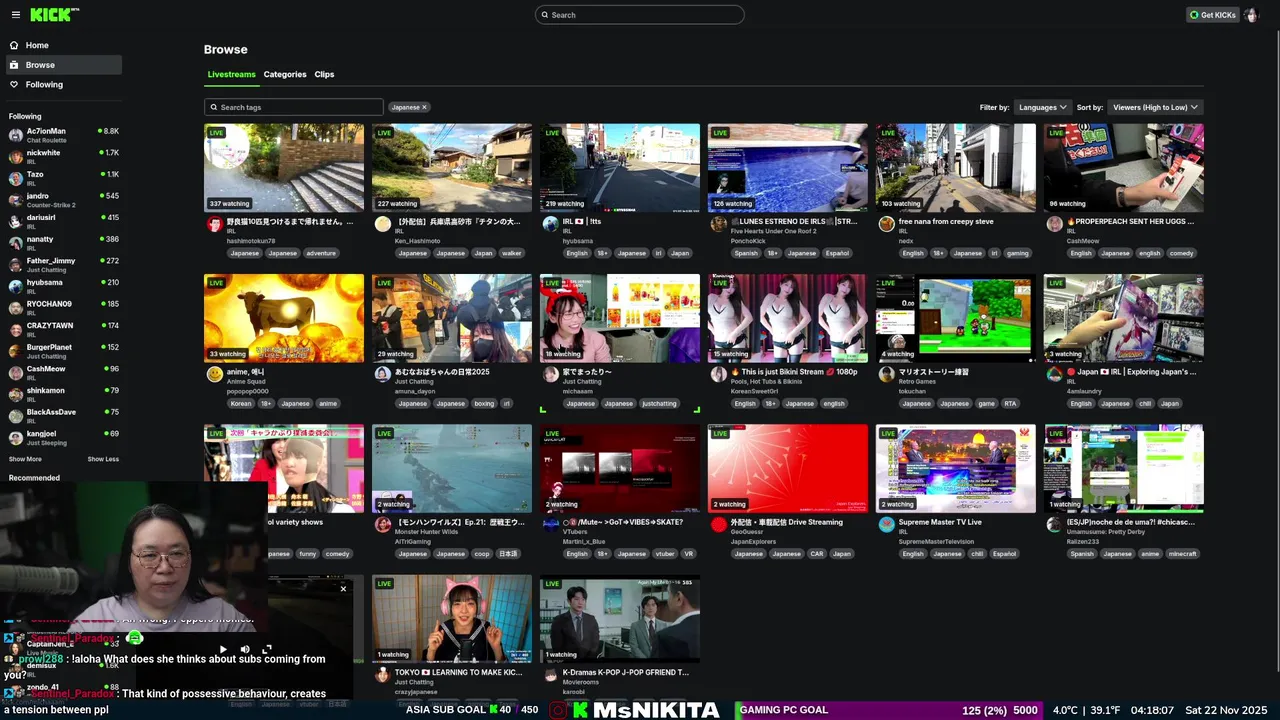Switch to the Clips tab
This screenshot has width=1280, height=720.
tap(324, 74)
